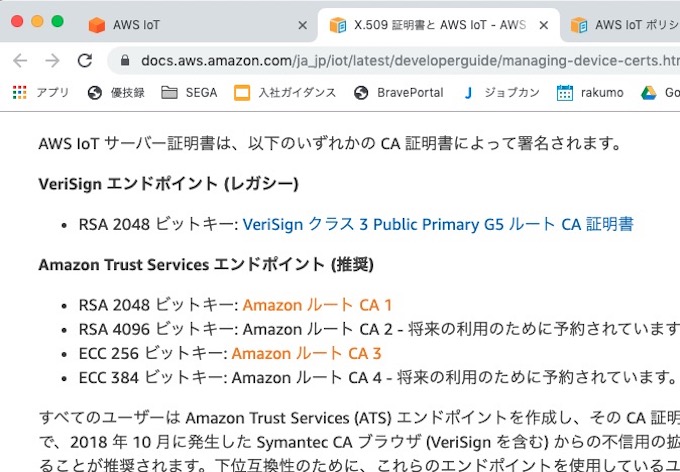Close the X.509 証明書 tab
Image resolution: width=680 pixels, height=472 pixels.
tap(543, 26)
